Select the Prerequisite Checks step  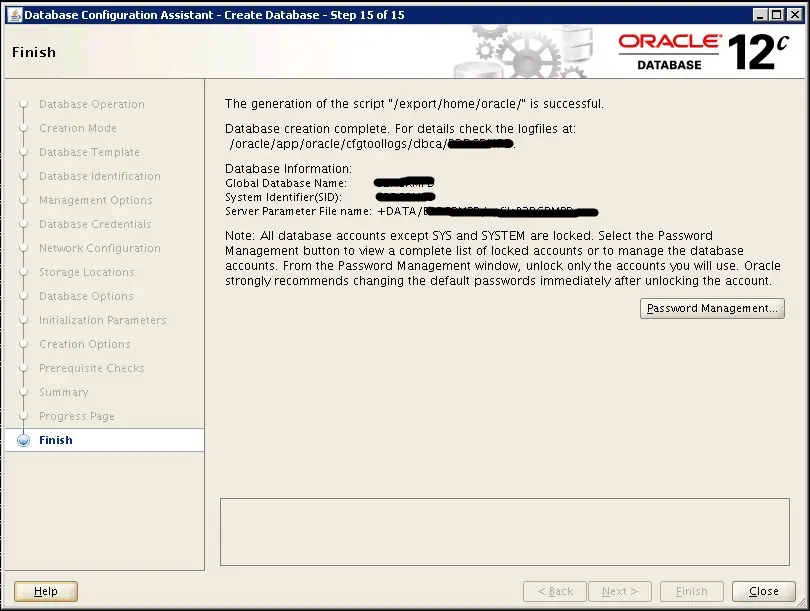tap(91, 368)
